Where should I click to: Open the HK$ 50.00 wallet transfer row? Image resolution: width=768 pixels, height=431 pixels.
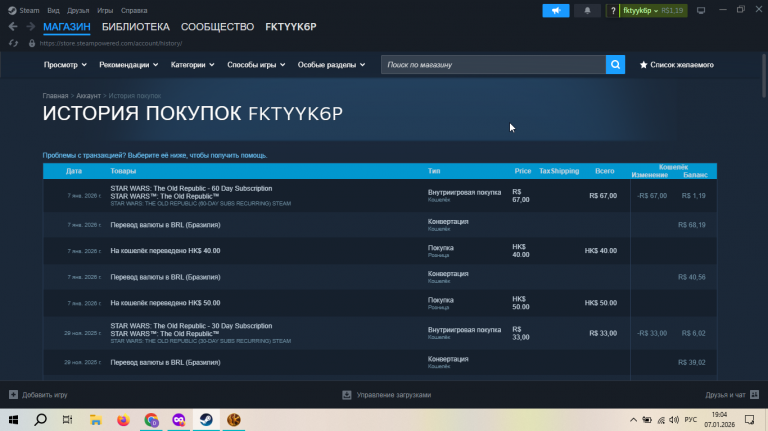(x=380, y=303)
